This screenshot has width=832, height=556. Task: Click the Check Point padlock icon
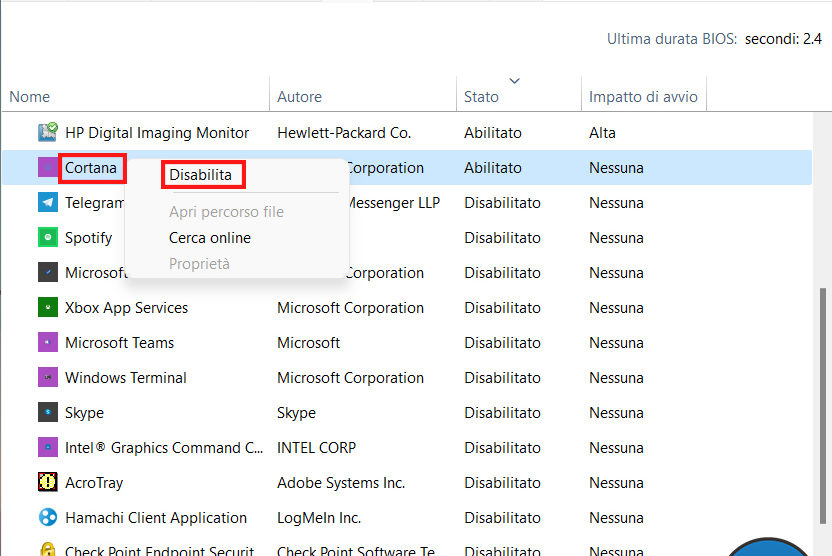tap(48, 549)
